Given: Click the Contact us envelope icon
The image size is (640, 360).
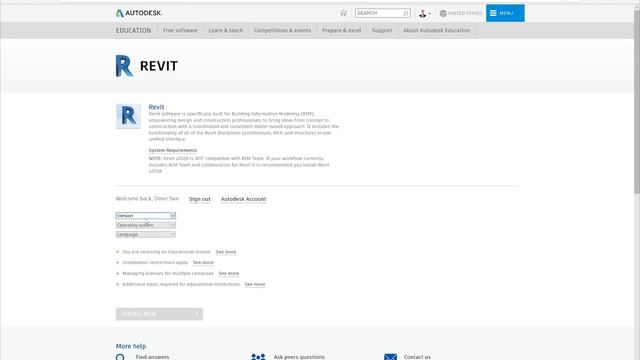Looking at the screenshot, I should pos(390,357).
